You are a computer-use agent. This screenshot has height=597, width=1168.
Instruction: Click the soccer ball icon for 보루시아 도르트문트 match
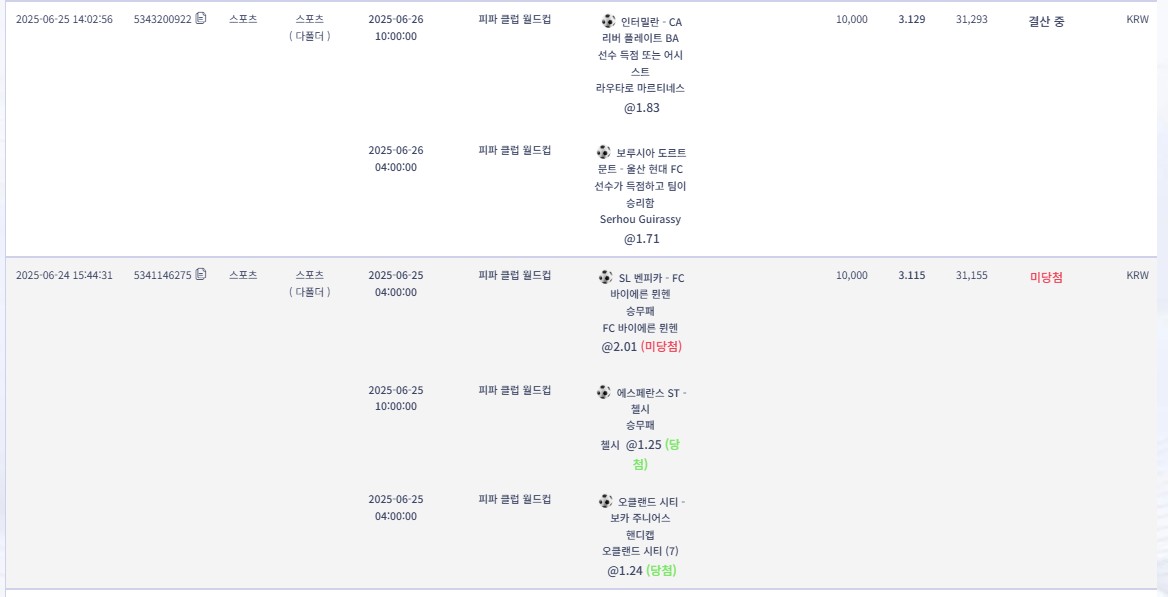(603, 152)
